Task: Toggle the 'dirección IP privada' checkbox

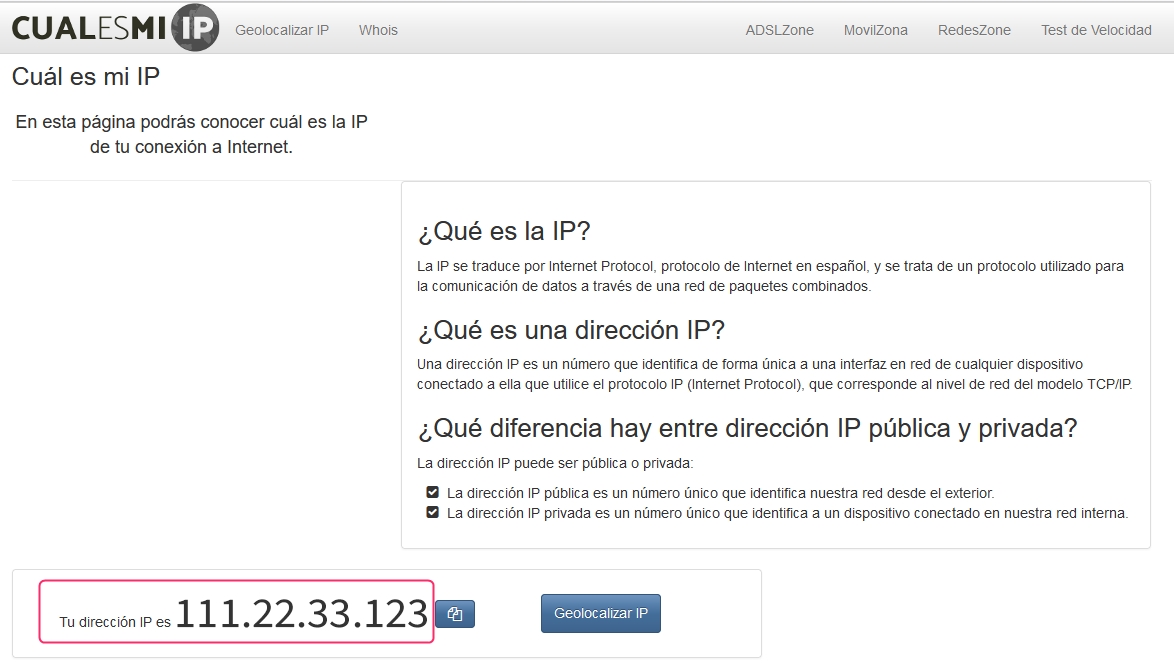Action: pos(432,512)
